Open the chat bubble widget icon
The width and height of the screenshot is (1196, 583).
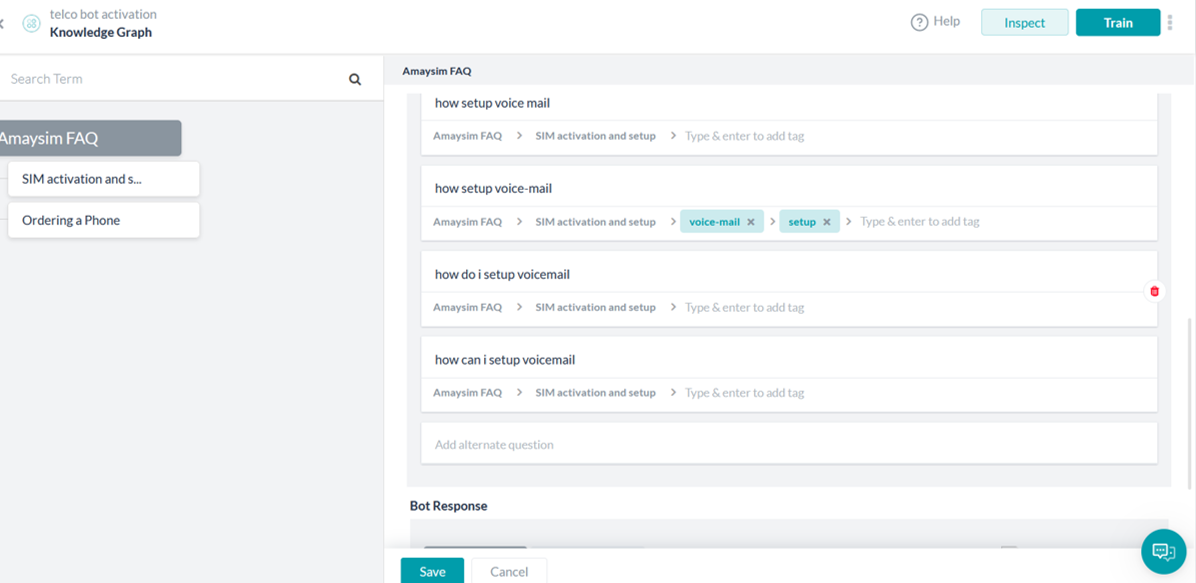(1163, 551)
